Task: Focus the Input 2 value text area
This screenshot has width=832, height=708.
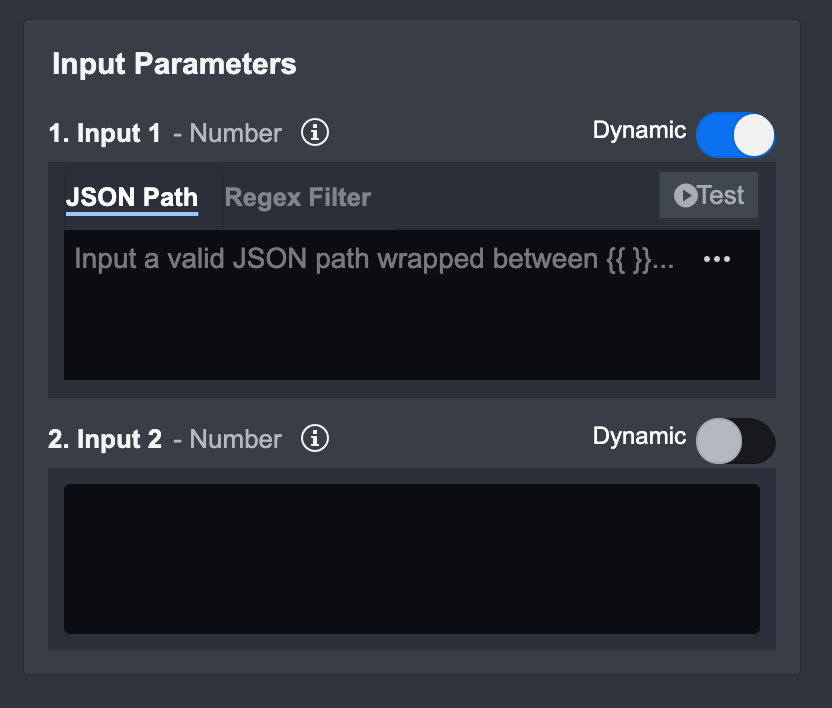Action: coord(411,559)
